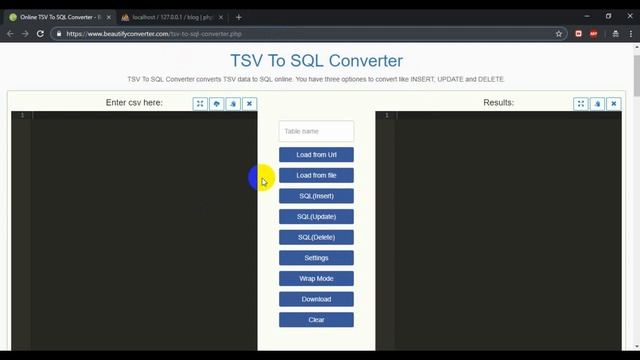The image size is (640, 360).
Task: Click inside the Results output editor
Action: 499,231
